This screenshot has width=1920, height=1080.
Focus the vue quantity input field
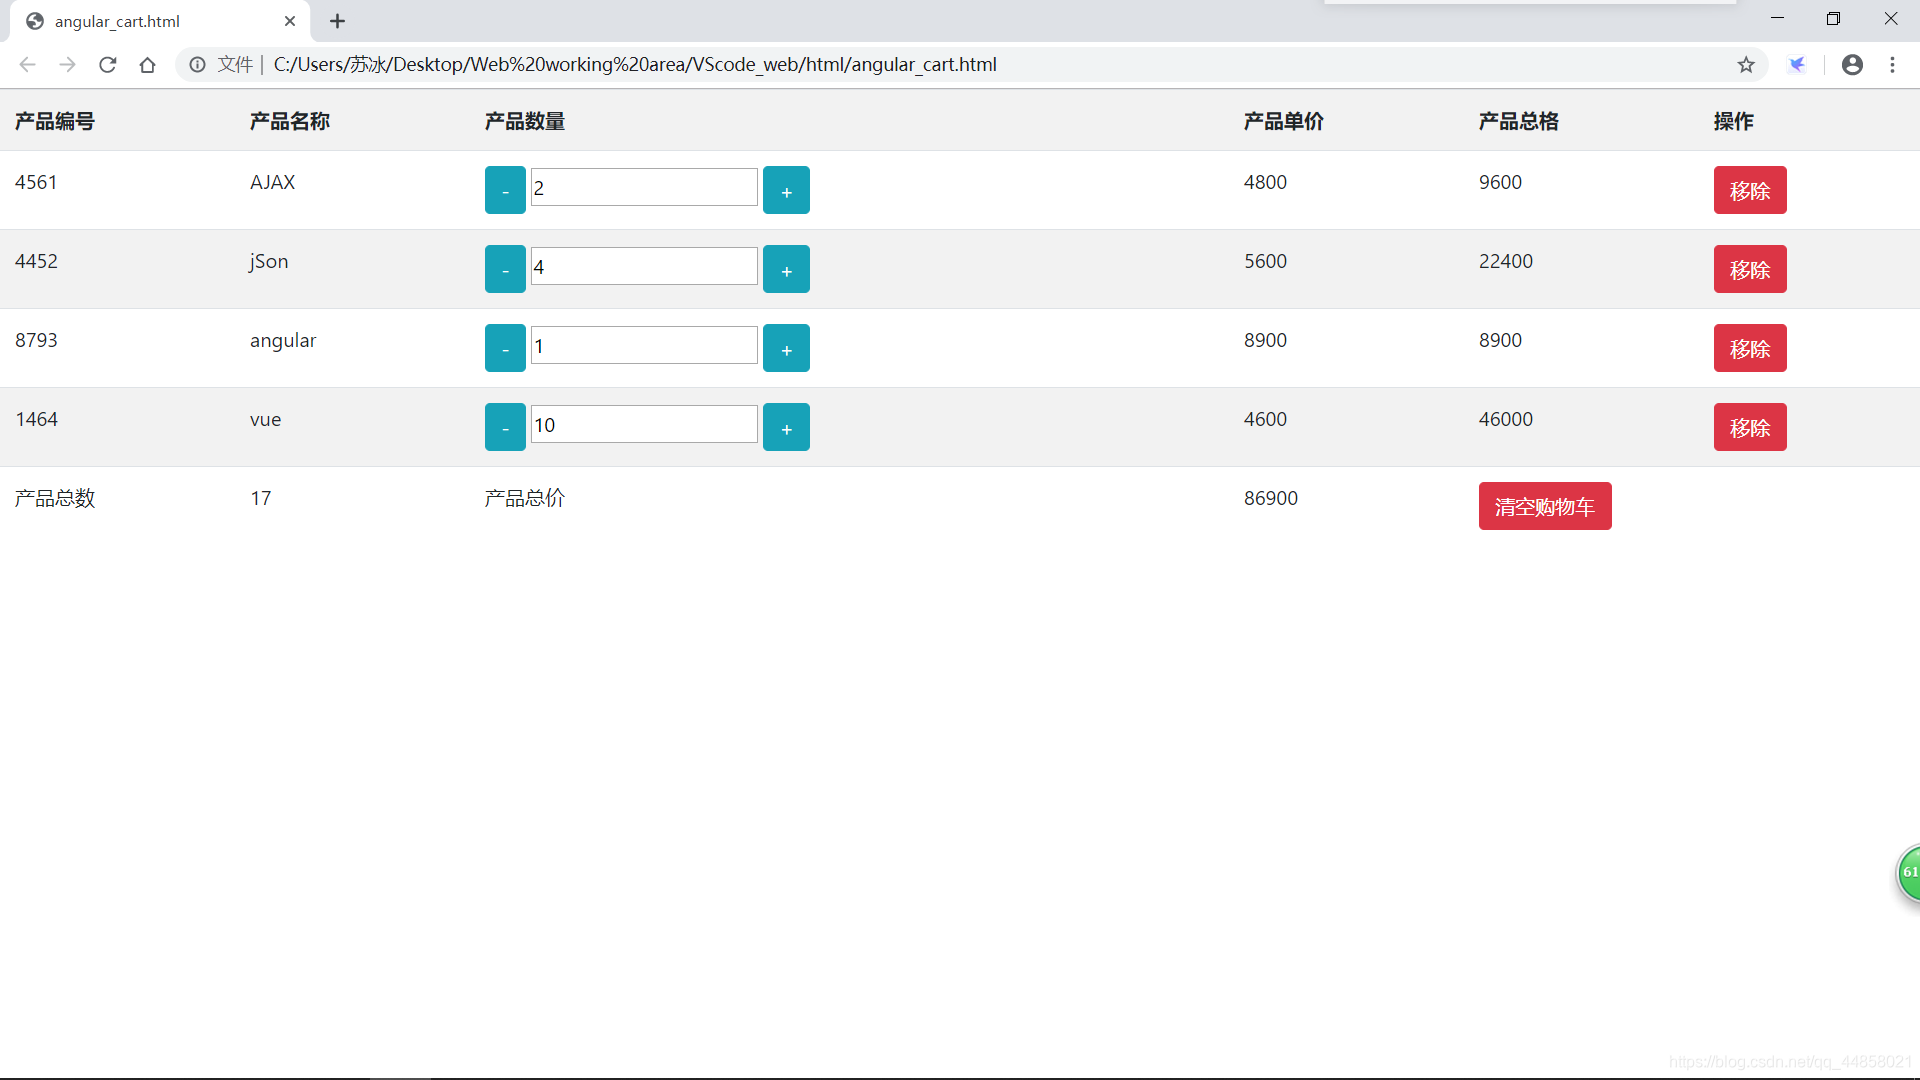(x=644, y=424)
